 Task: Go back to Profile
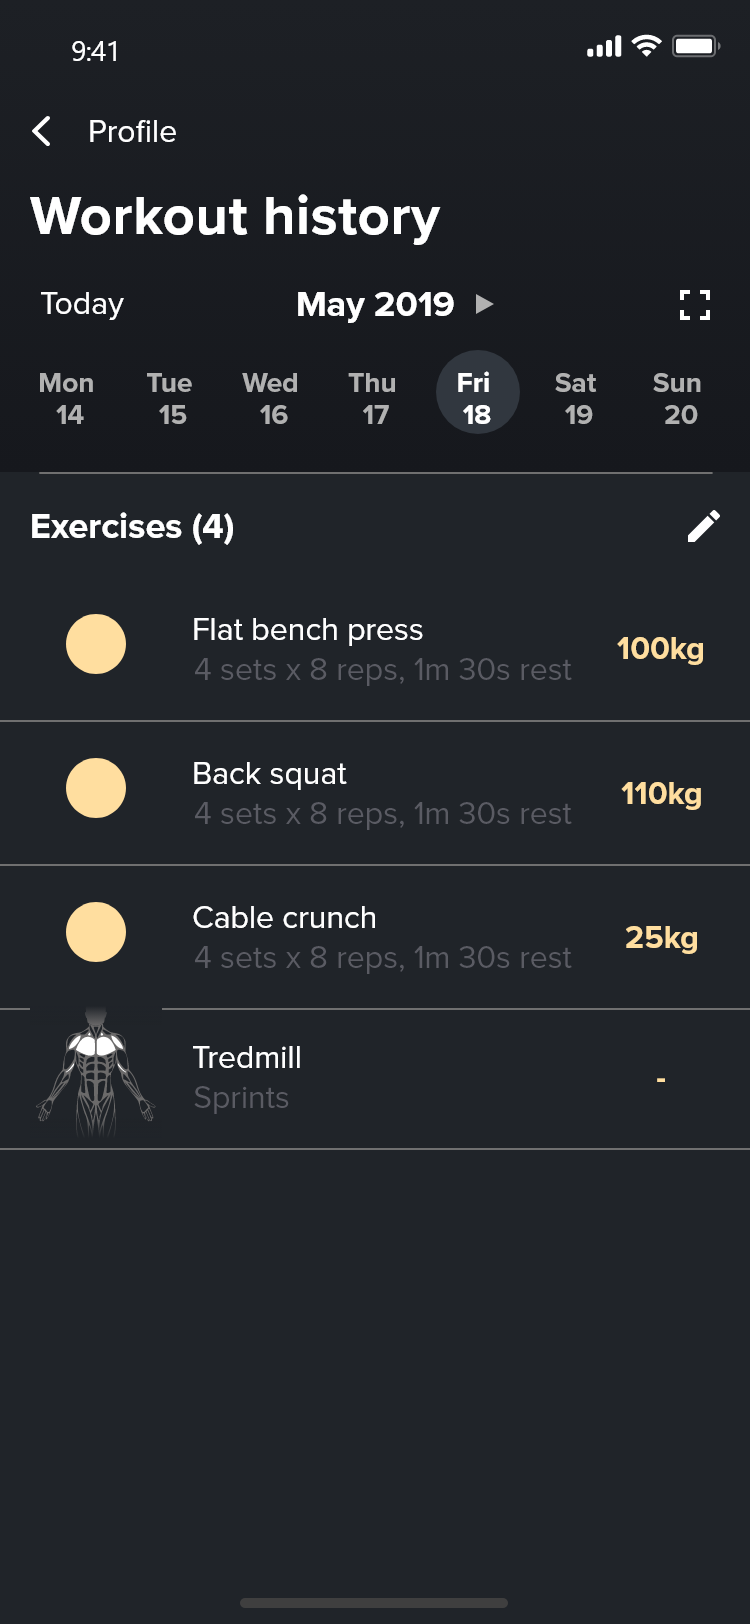(132, 131)
